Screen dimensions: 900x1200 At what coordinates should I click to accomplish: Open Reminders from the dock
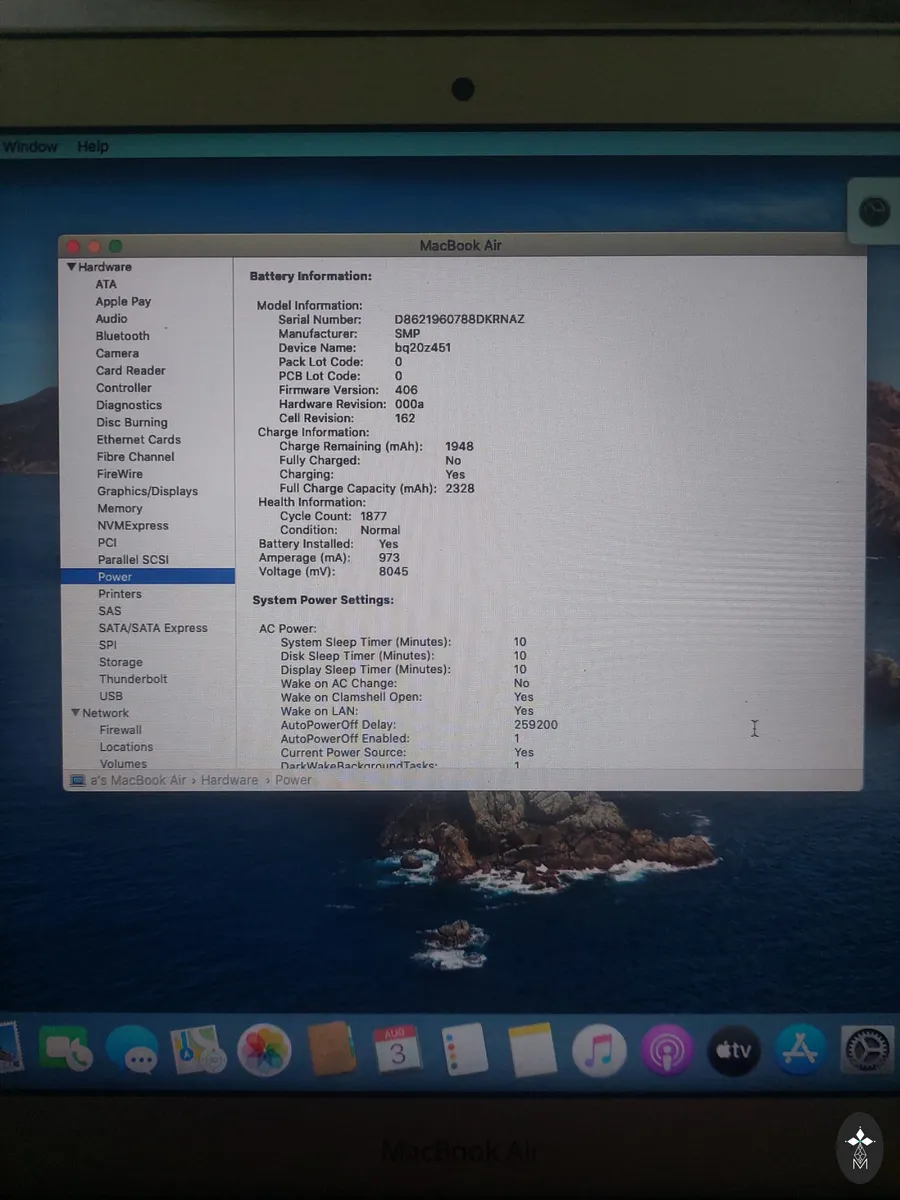(x=465, y=1049)
